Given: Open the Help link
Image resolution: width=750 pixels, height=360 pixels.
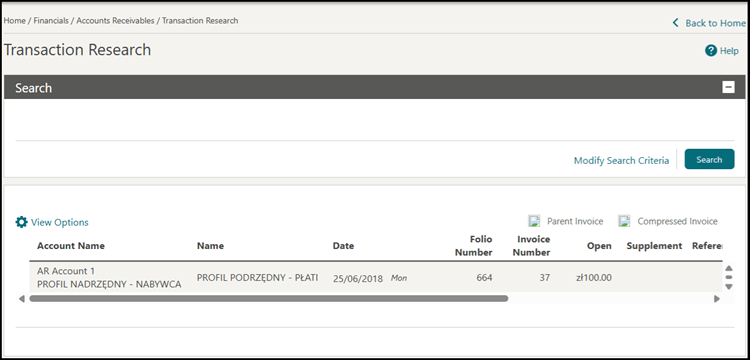Looking at the screenshot, I should 729,51.
